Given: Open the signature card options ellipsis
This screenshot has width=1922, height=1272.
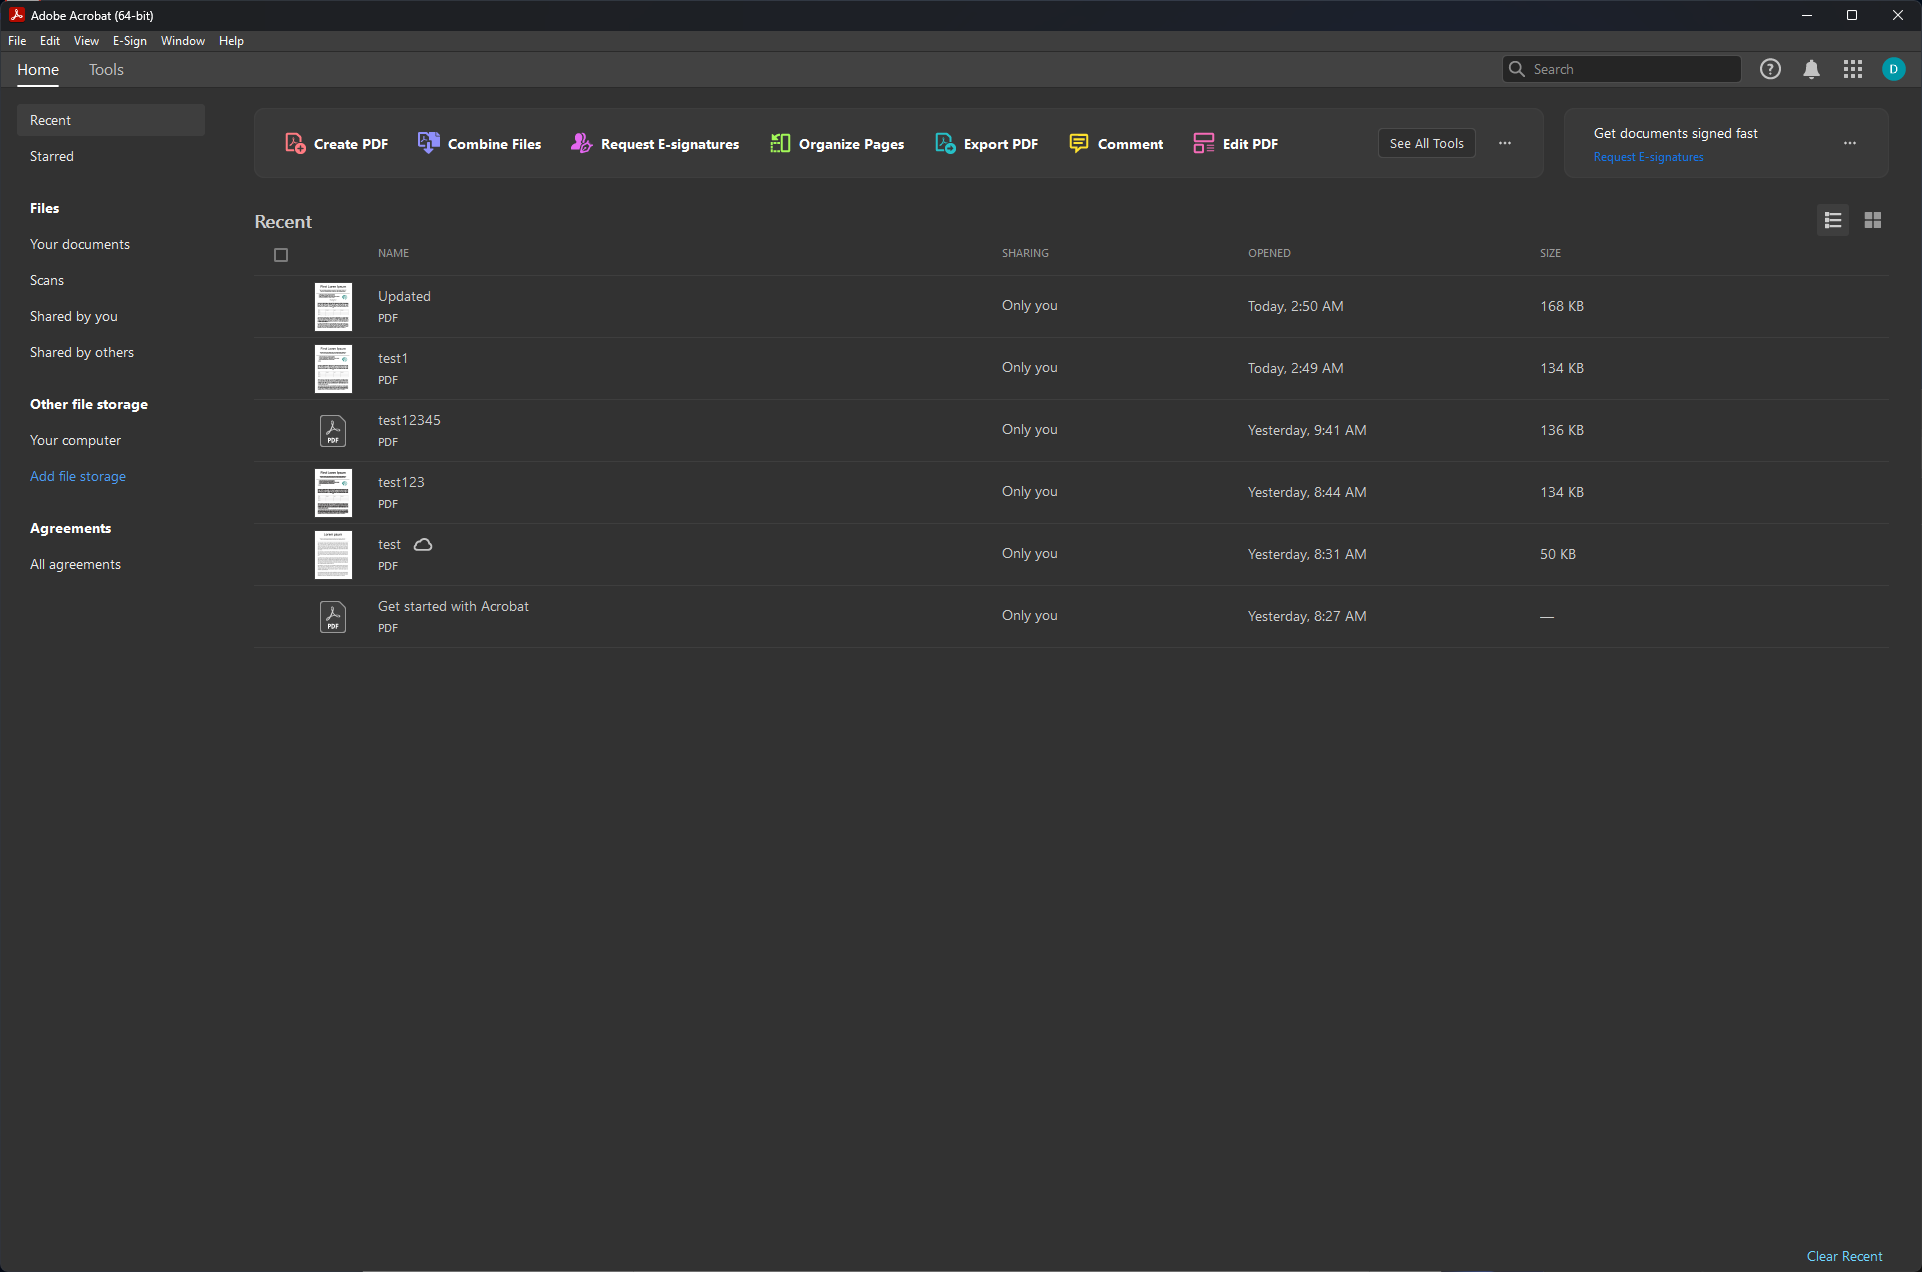Looking at the screenshot, I should pyautogui.click(x=1849, y=143).
